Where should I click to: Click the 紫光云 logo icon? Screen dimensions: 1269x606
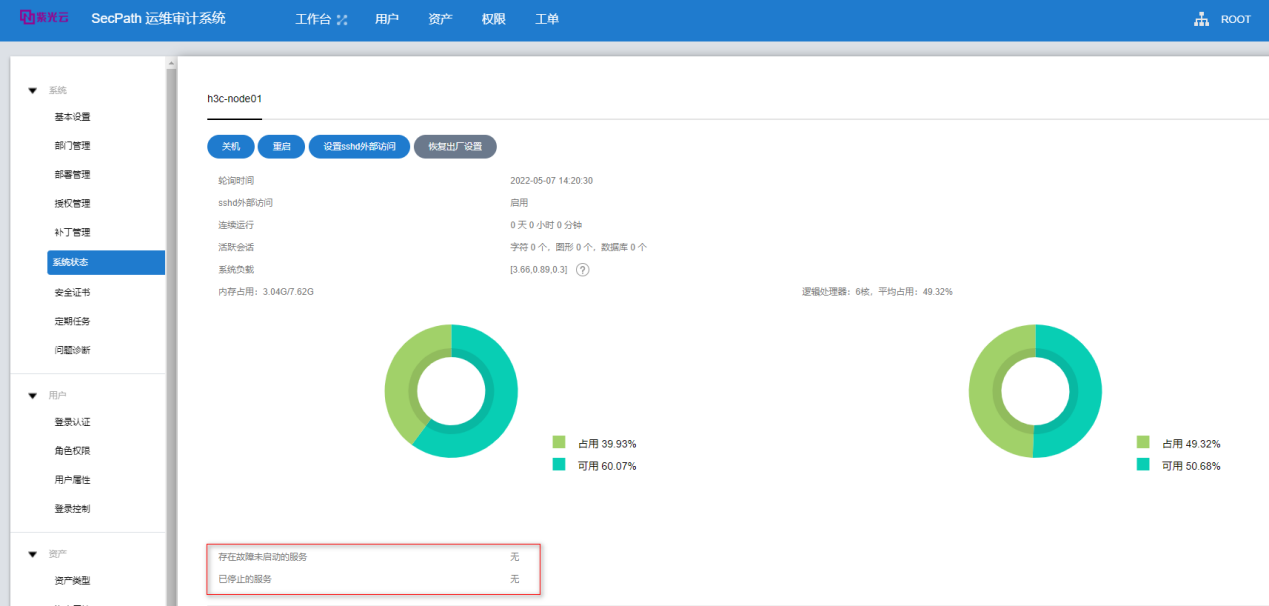tap(45, 18)
